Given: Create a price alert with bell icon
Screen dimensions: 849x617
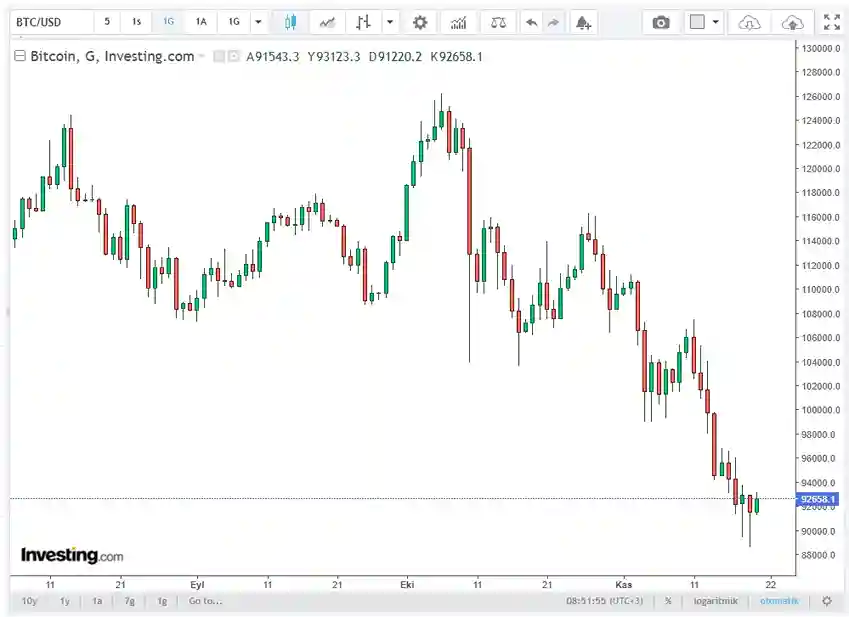Looking at the screenshot, I should 583,22.
